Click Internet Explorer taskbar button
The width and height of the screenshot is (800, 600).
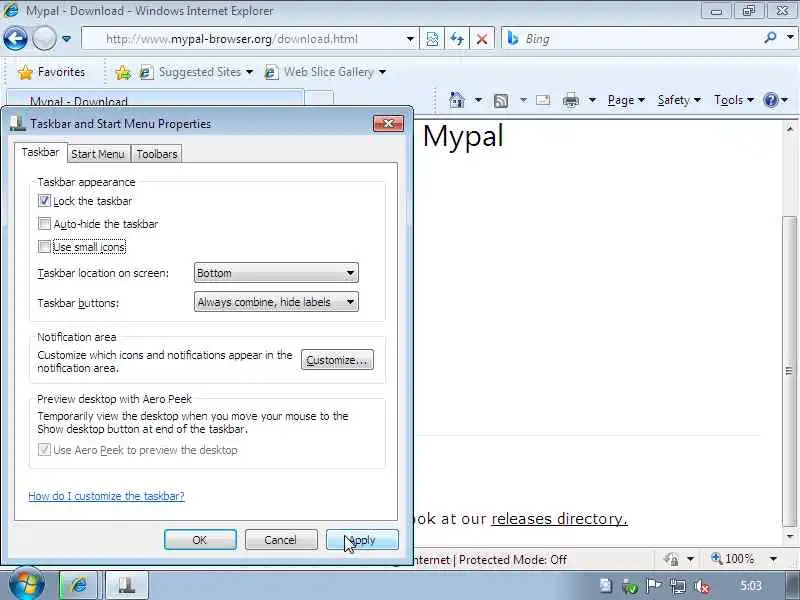point(78,585)
